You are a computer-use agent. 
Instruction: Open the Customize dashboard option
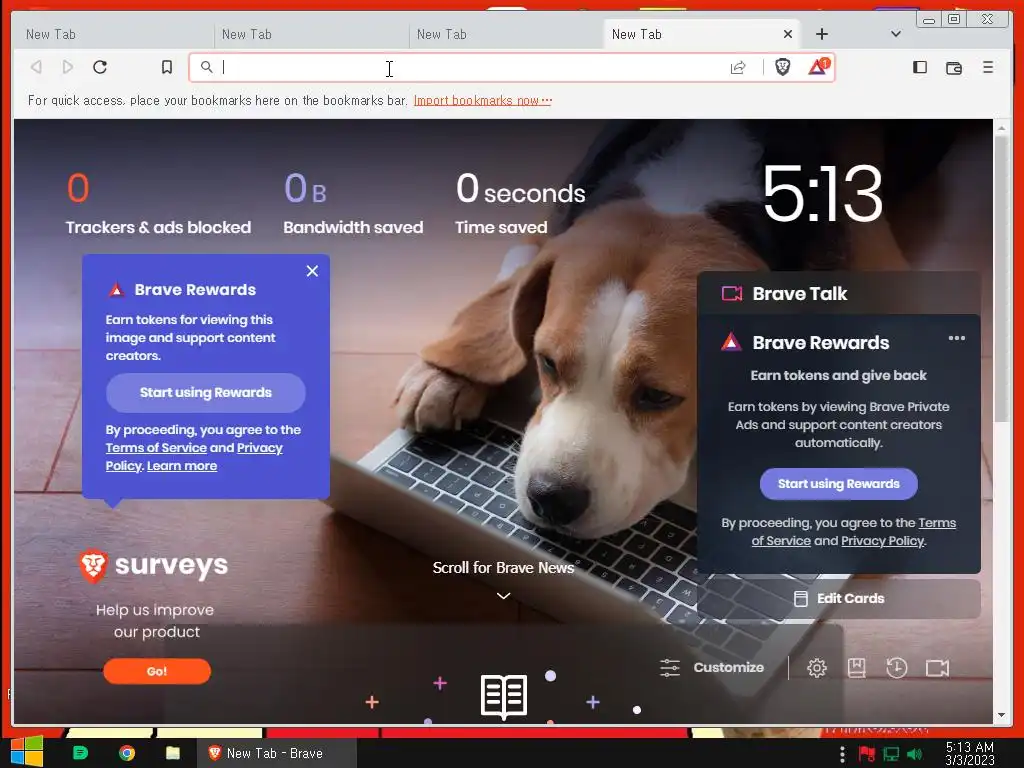[x=712, y=667]
